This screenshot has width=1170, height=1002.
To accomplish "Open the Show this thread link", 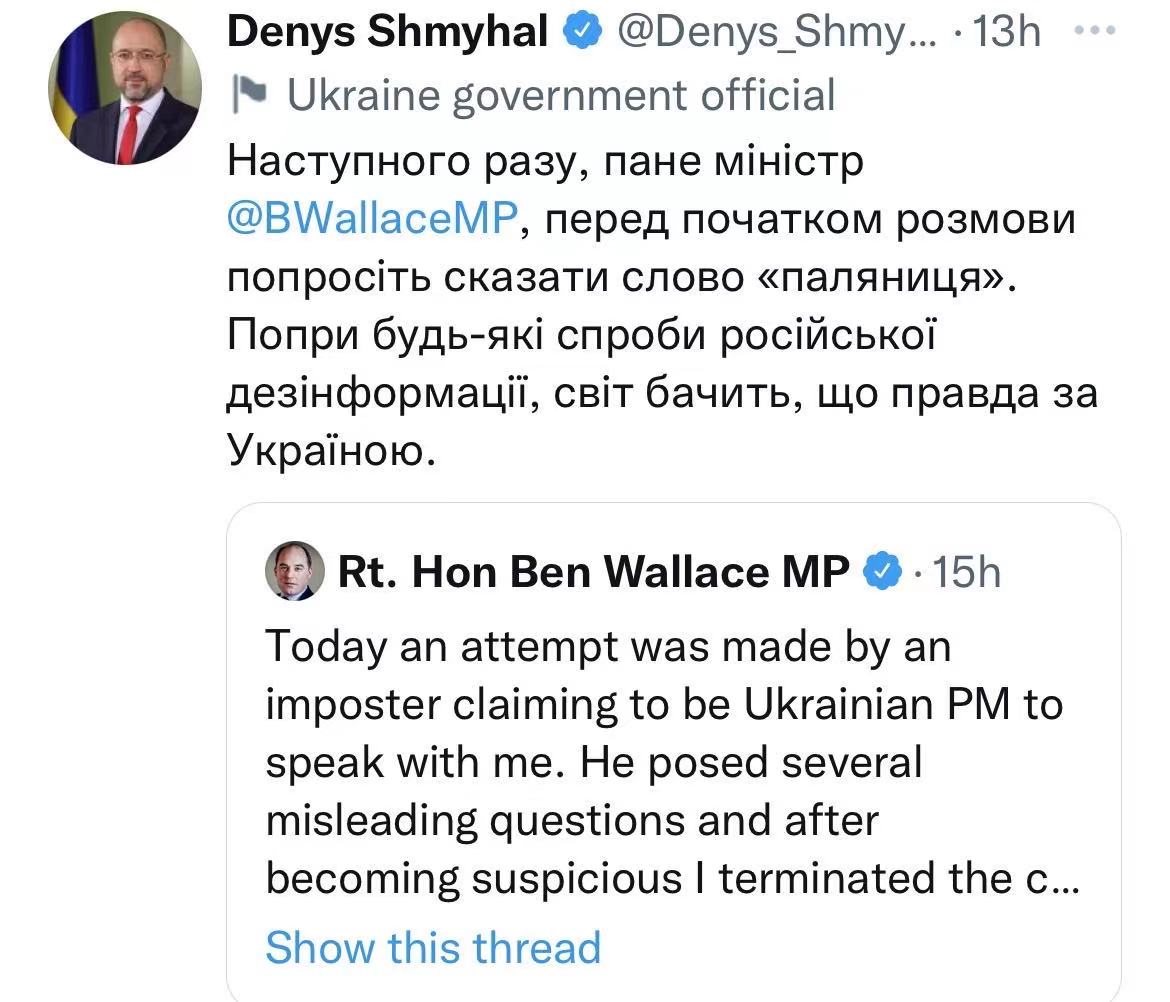I will pos(433,946).
